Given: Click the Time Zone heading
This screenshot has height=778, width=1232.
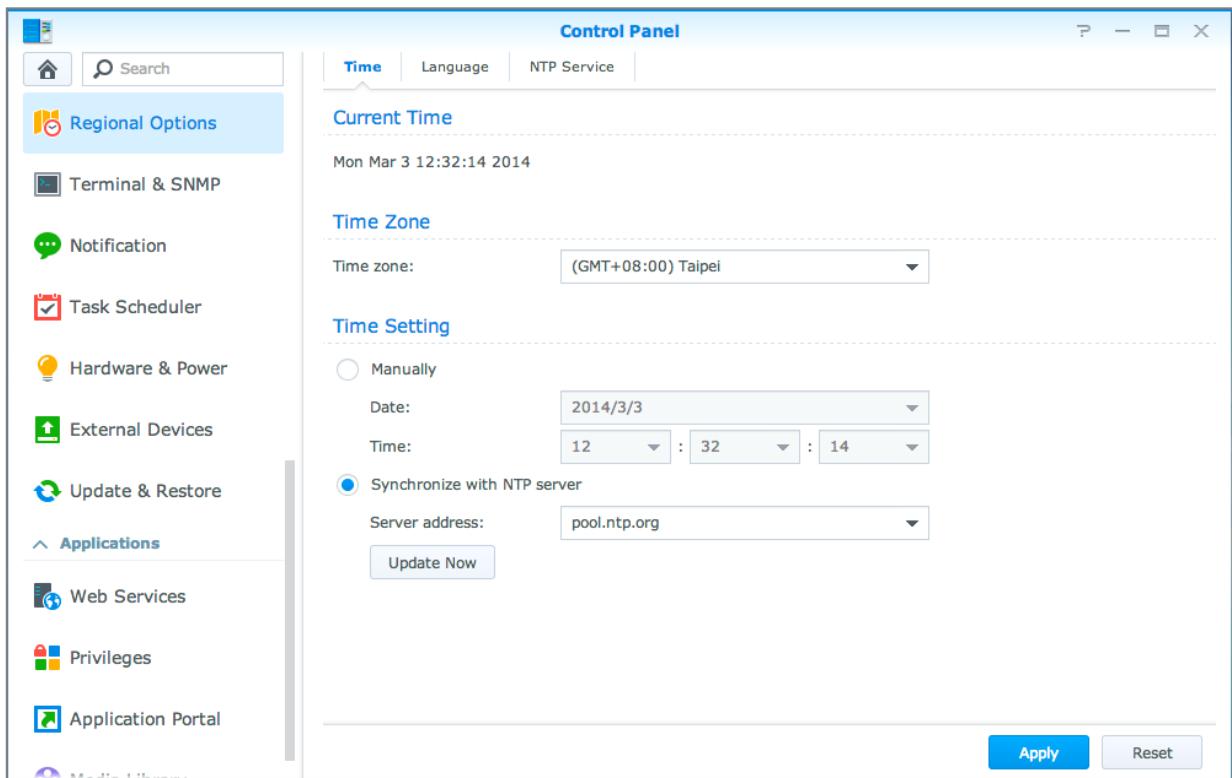Looking at the screenshot, I should point(381,222).
